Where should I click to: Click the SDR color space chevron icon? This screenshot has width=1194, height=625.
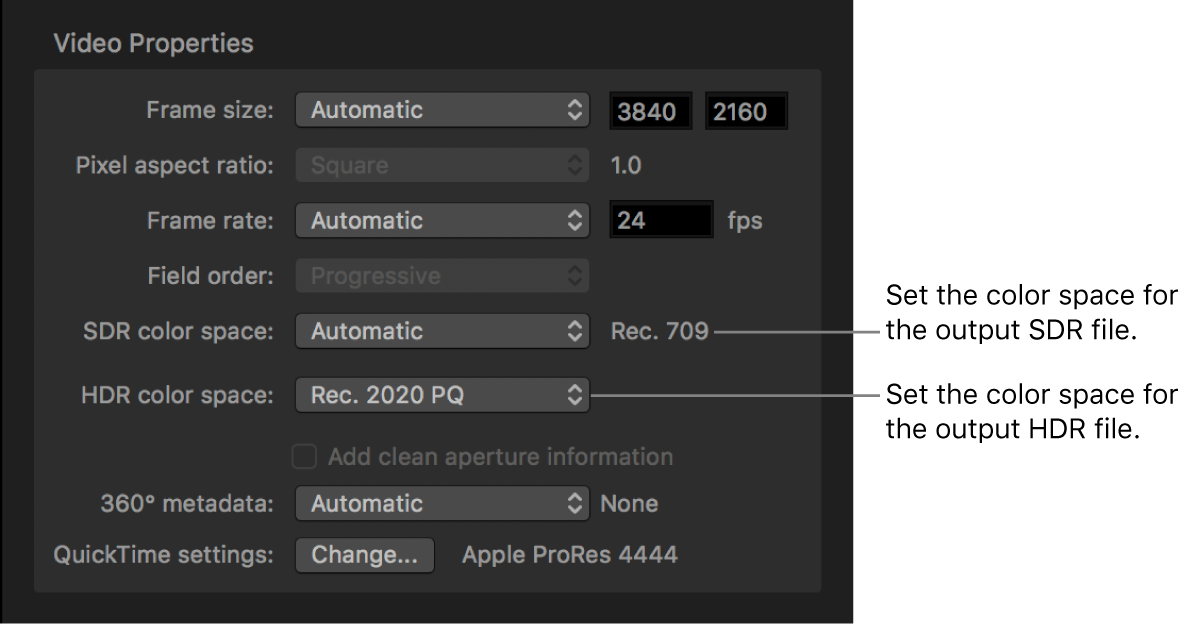[575, 331]
